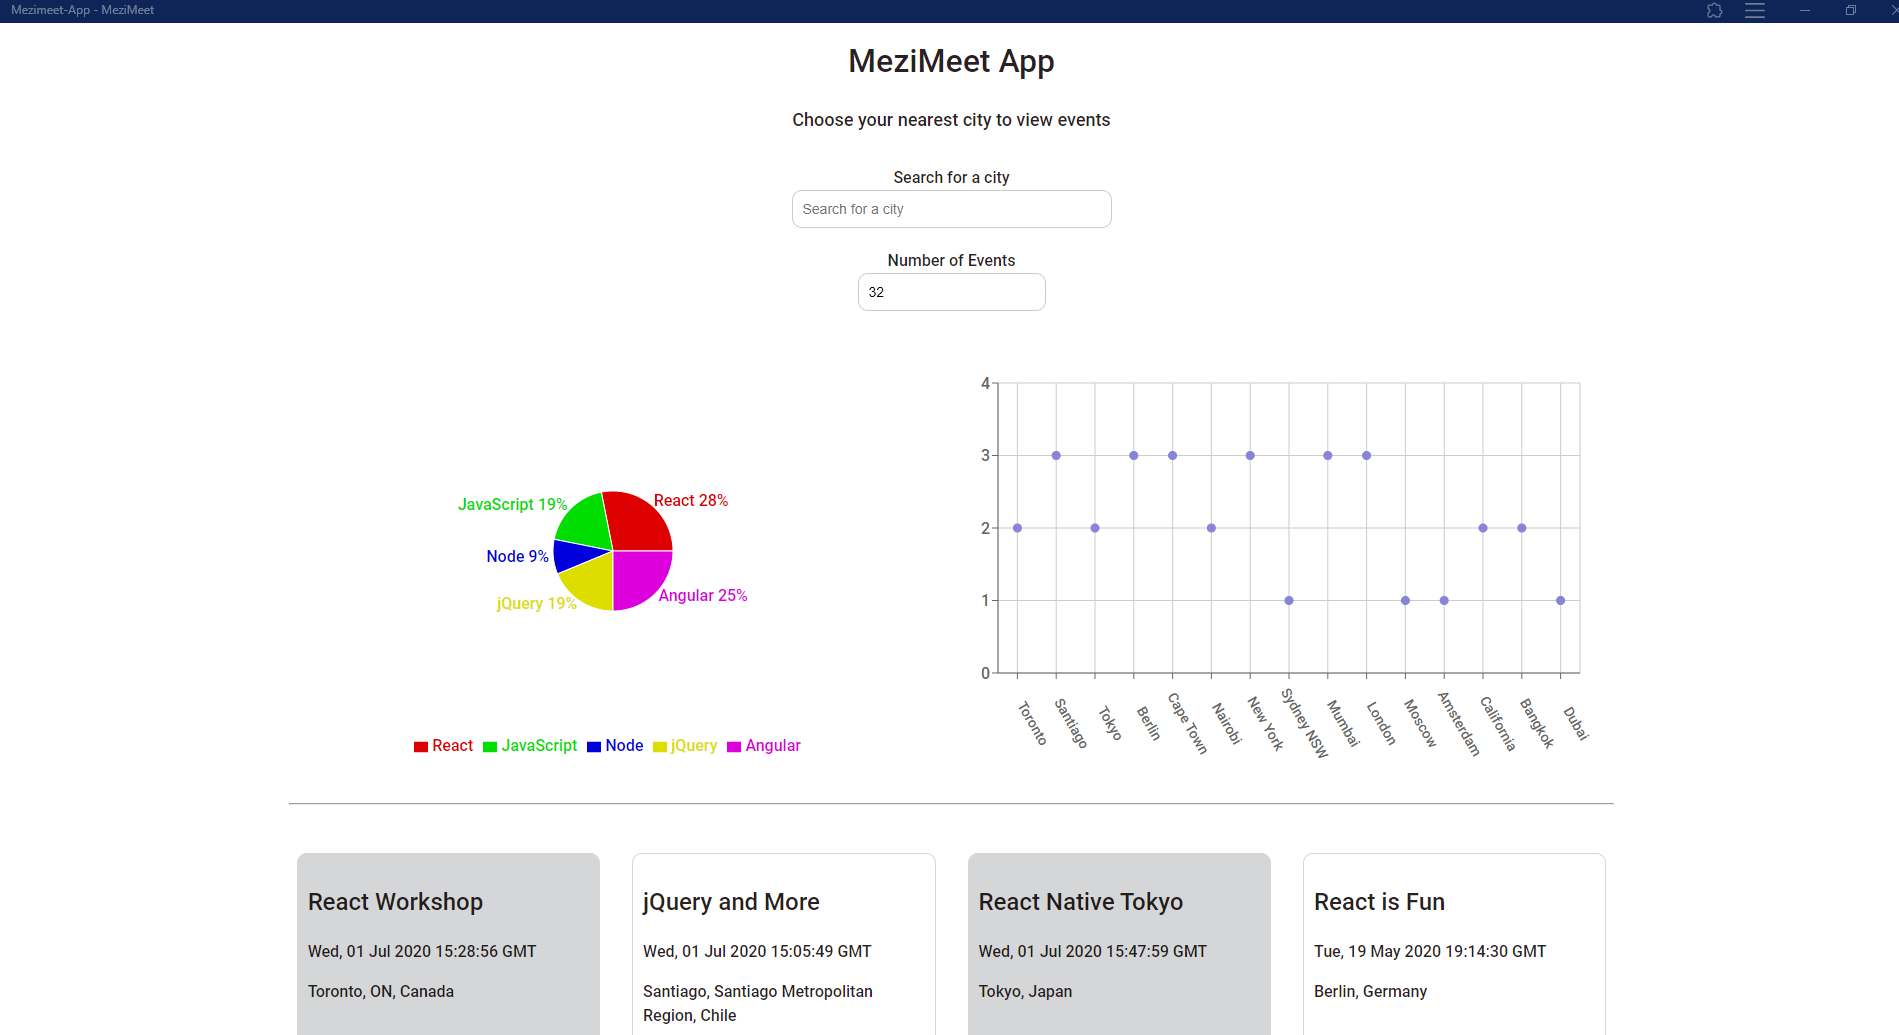Viewport: 1899px width, 1035px height.
Task: Click the blue Node legend swatch
Action: [x=594, y=747]
